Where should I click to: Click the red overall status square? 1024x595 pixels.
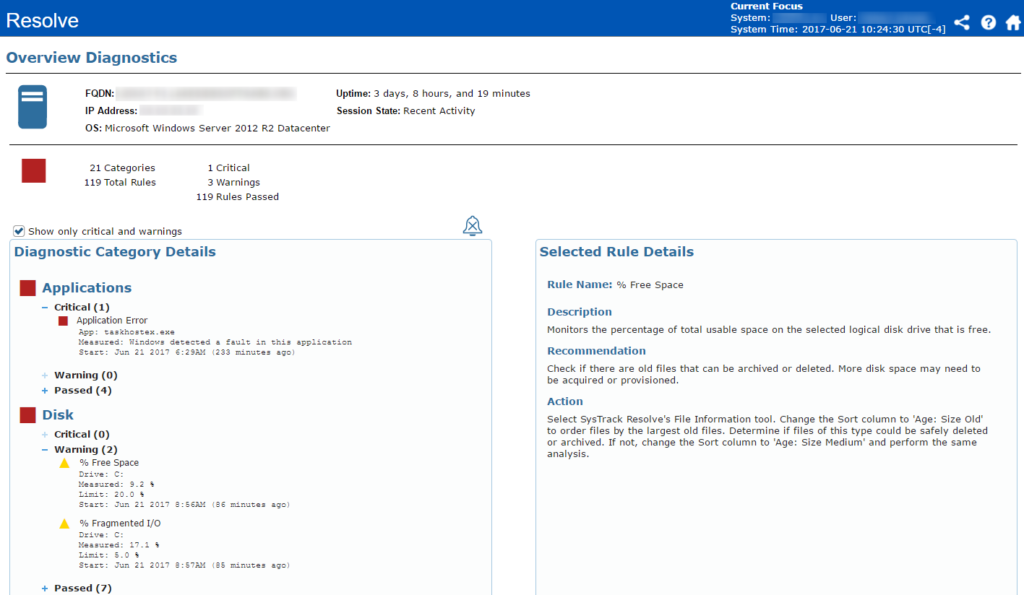[x=34, y=171]
